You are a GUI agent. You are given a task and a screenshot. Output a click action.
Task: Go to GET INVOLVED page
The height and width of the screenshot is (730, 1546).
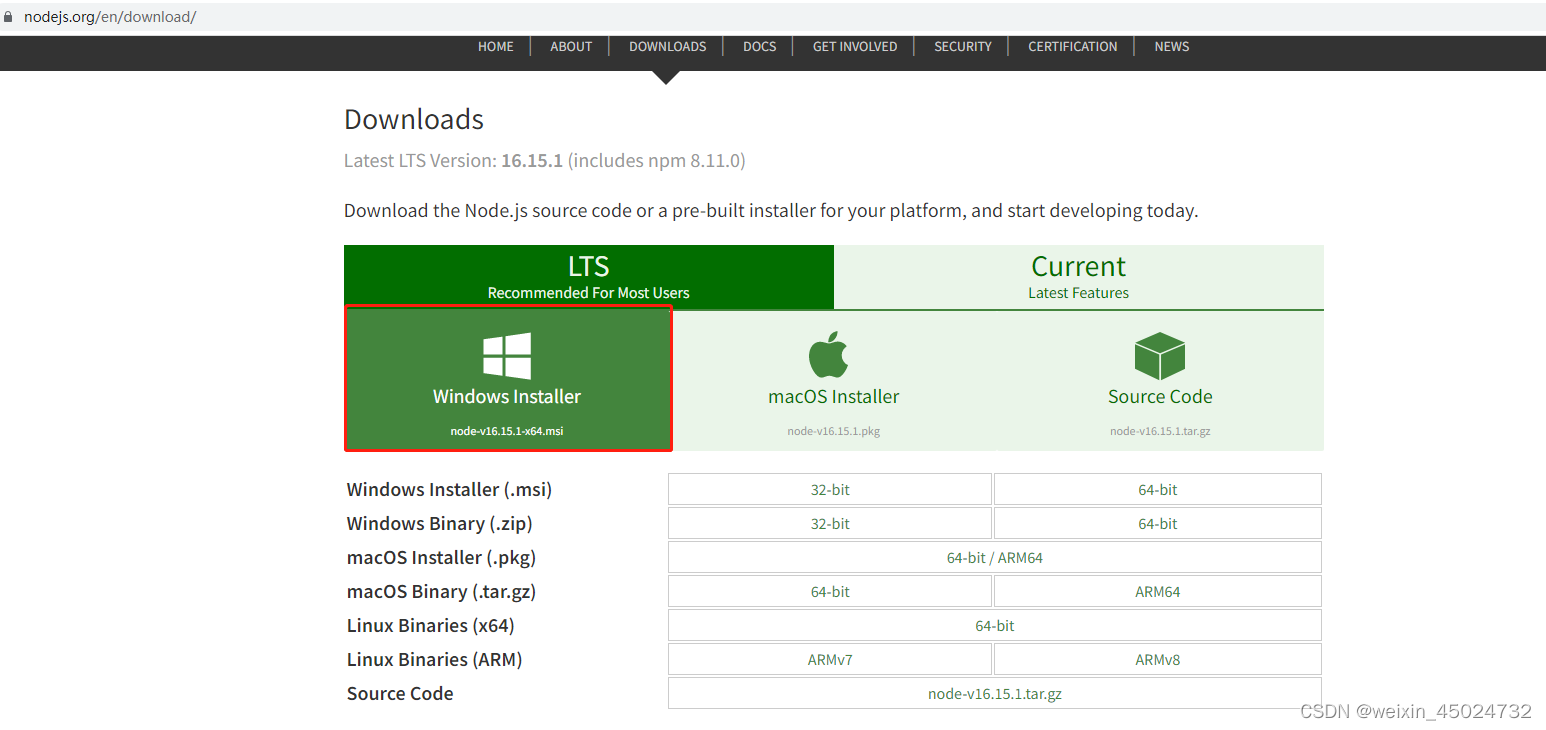point(855,46)
